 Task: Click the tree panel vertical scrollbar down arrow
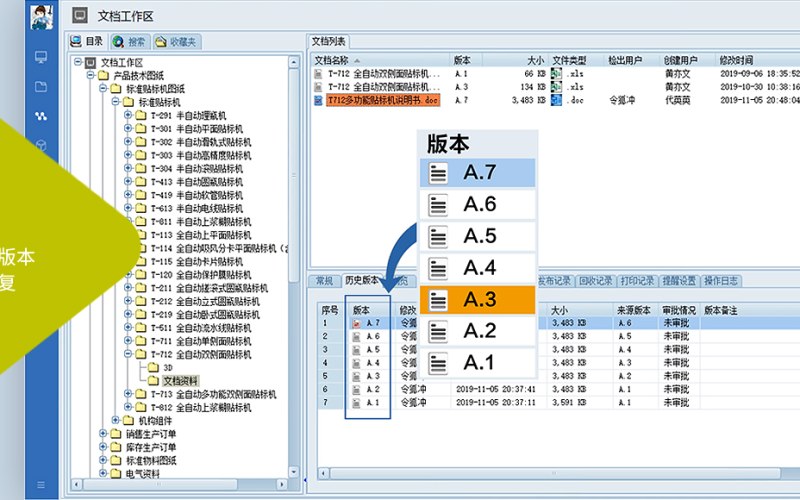(294, 471)
